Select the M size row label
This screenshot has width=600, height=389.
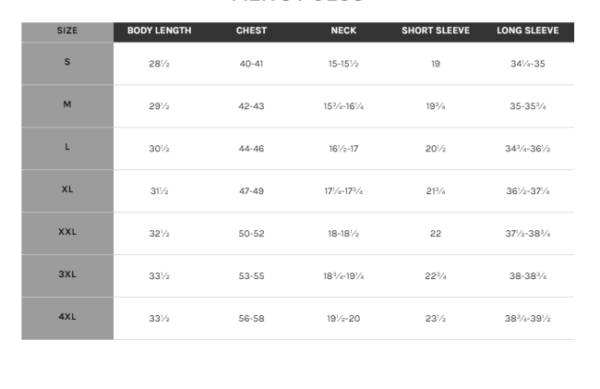point(67,104)
